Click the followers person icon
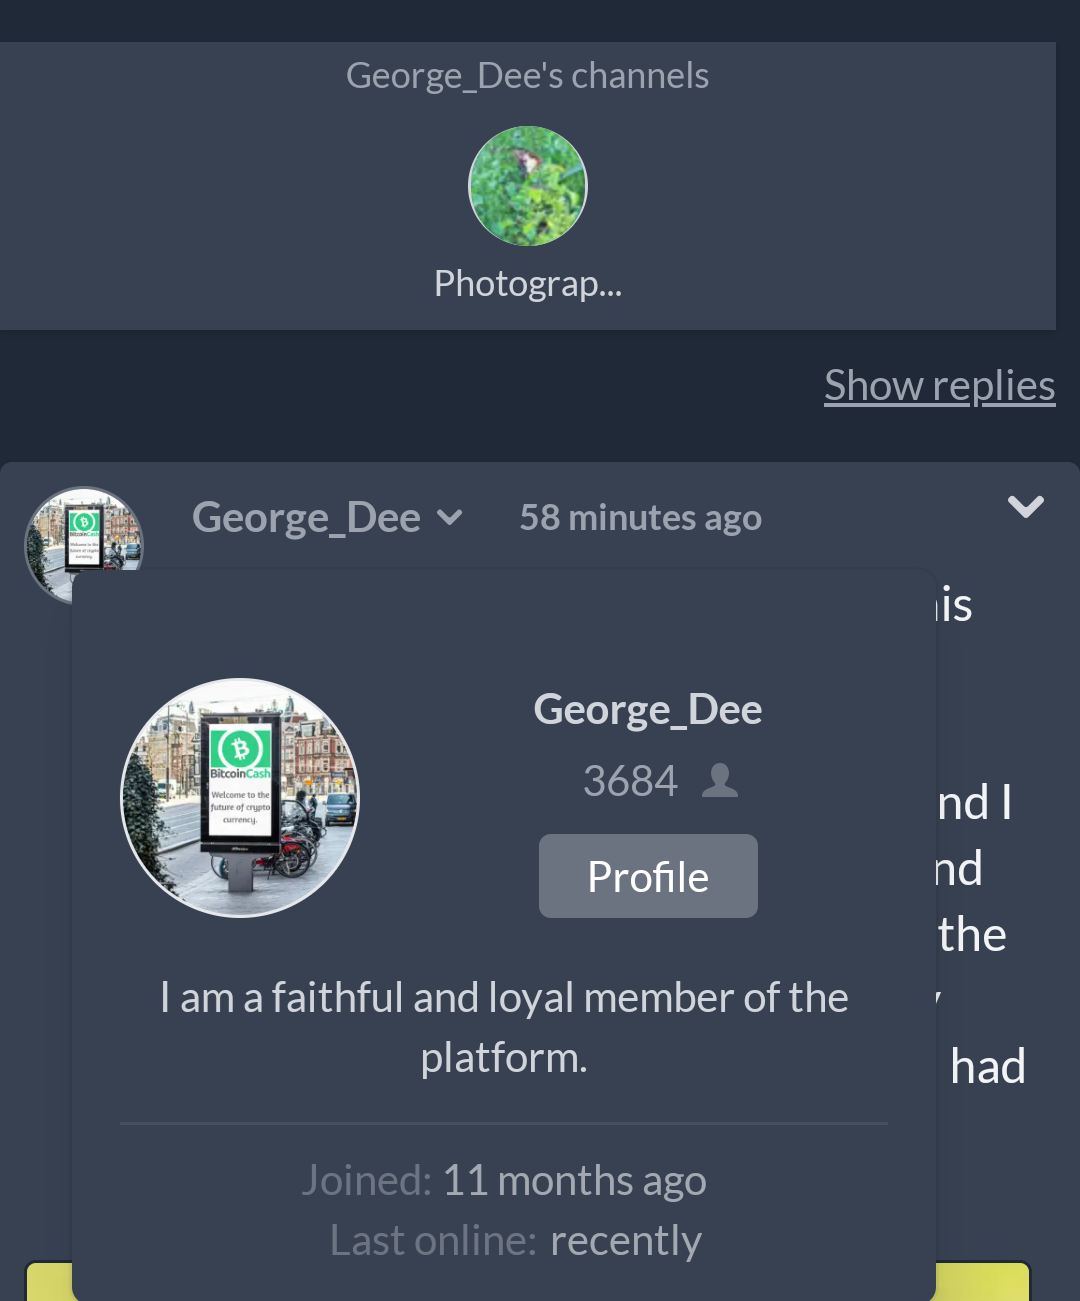The image size is (1080, 1301). coord(720,780)
